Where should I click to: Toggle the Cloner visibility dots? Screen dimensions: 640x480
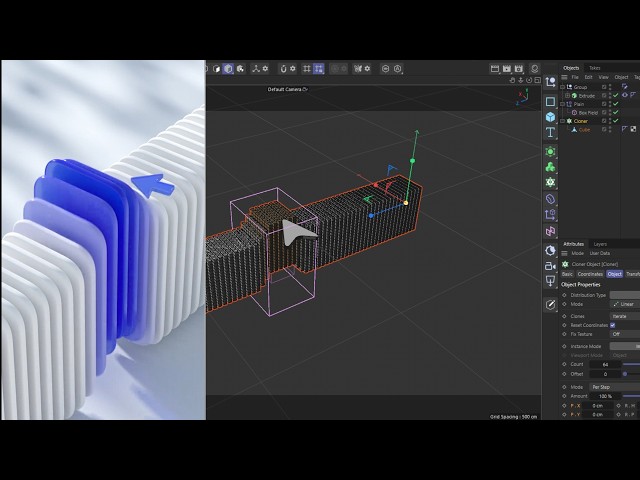click(610, 121)
